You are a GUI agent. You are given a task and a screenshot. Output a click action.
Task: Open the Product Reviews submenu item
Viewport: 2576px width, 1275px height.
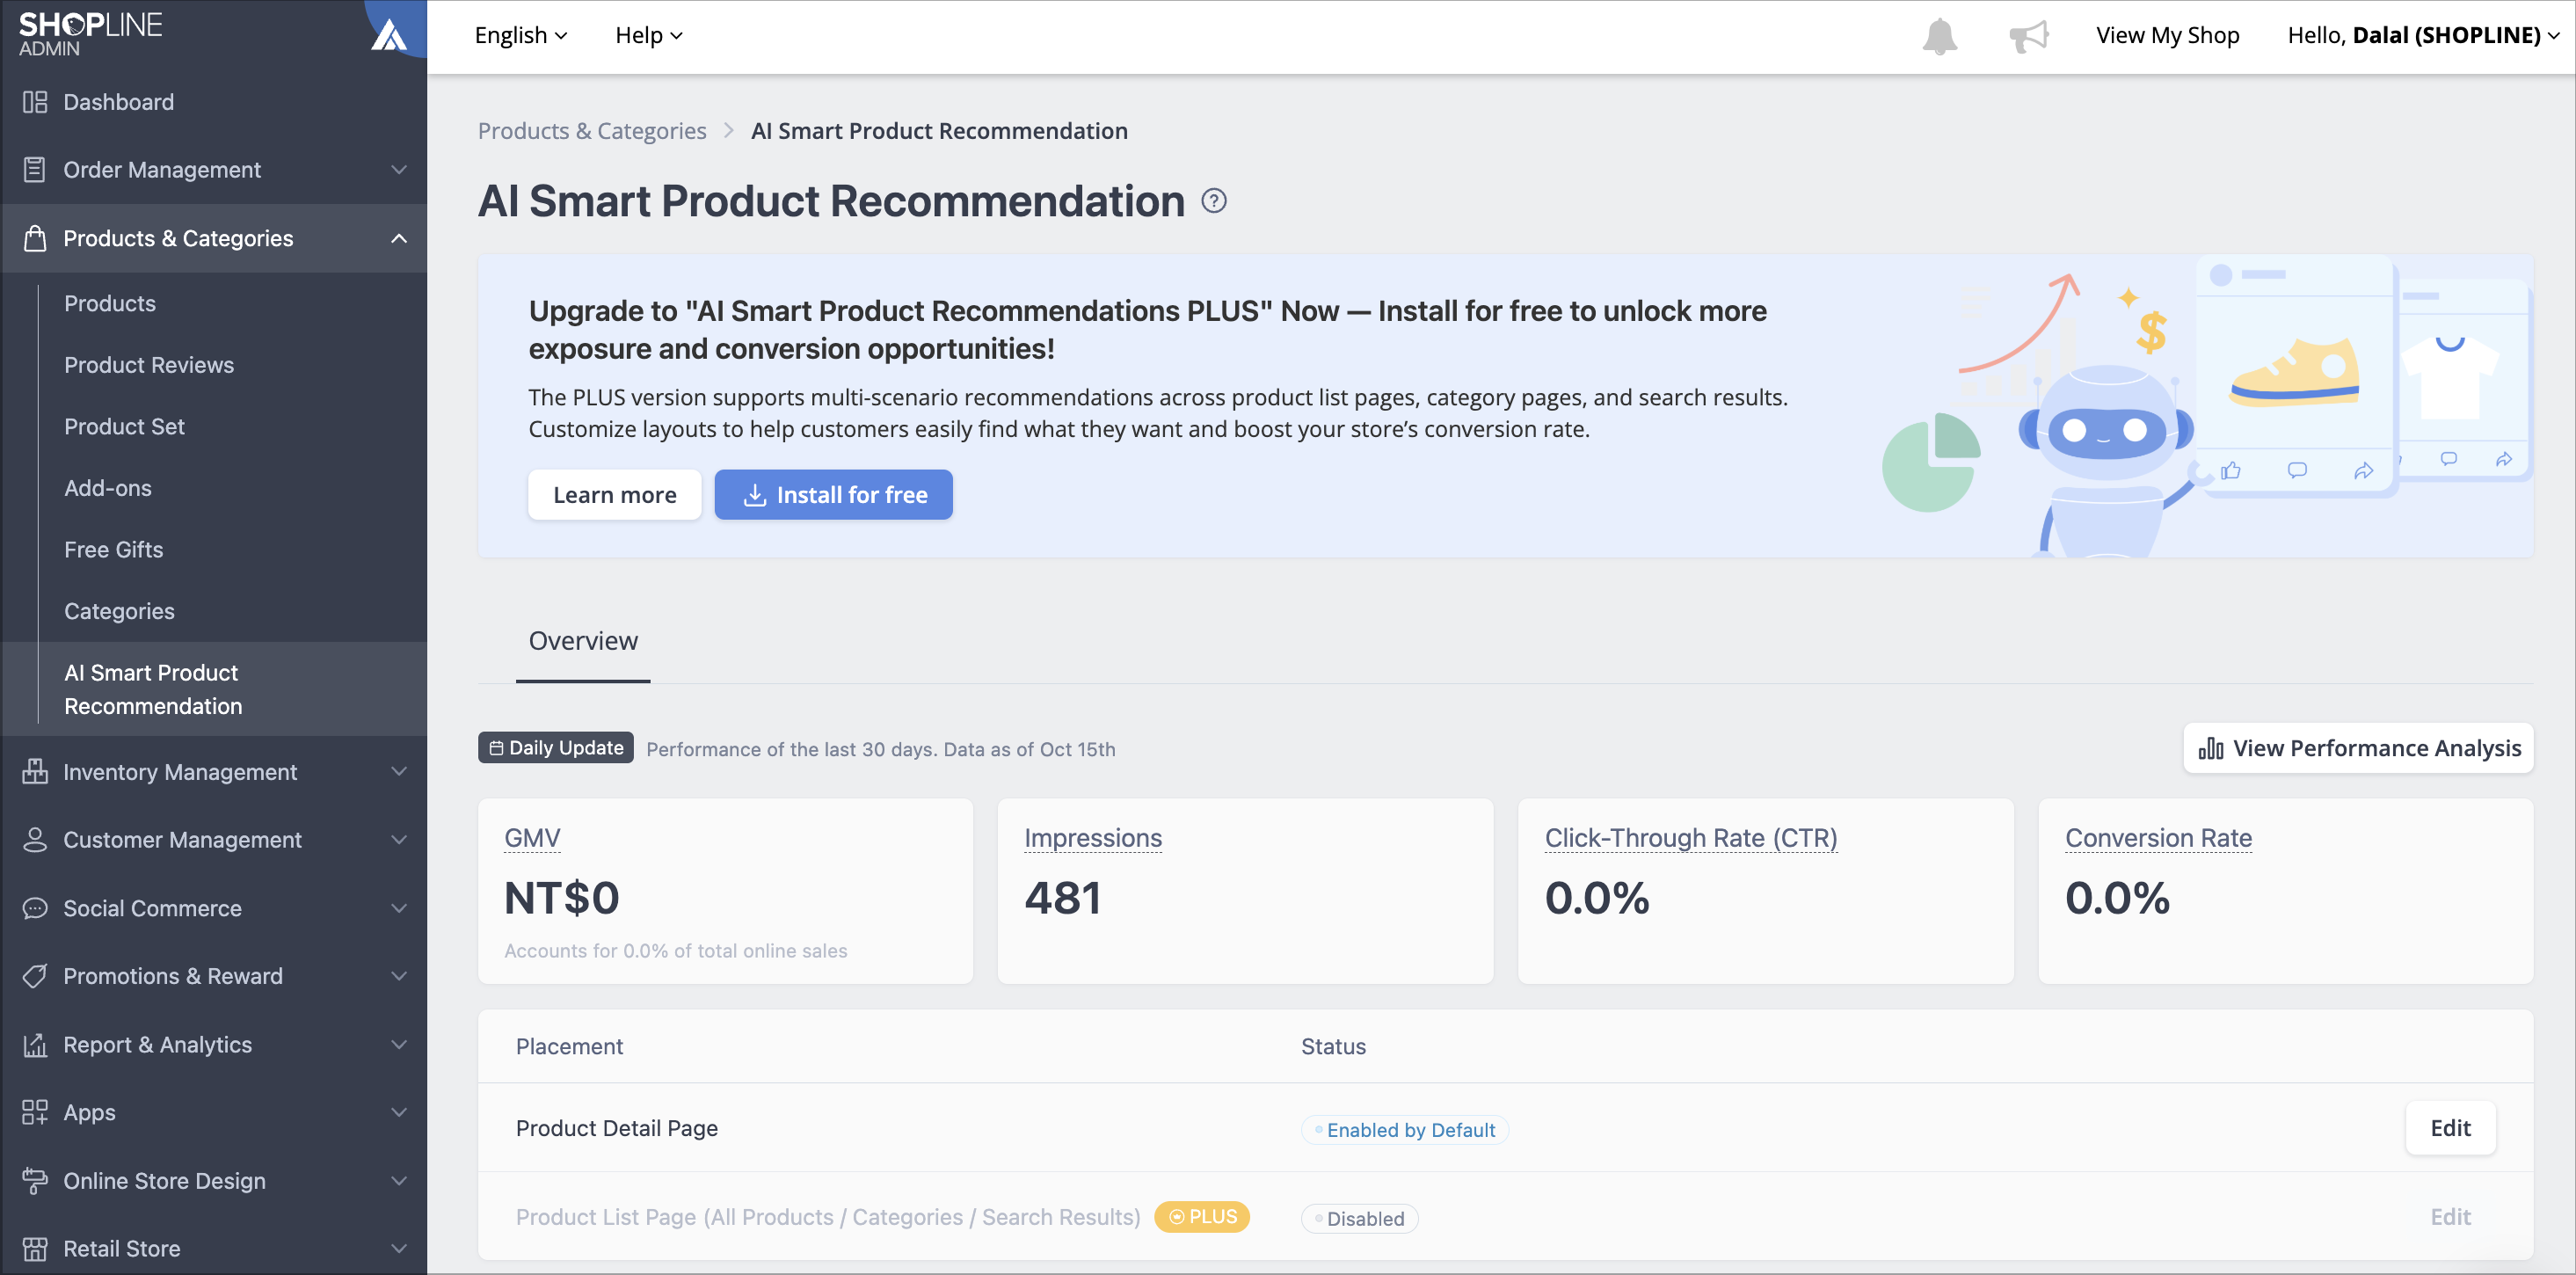point(149,365)
